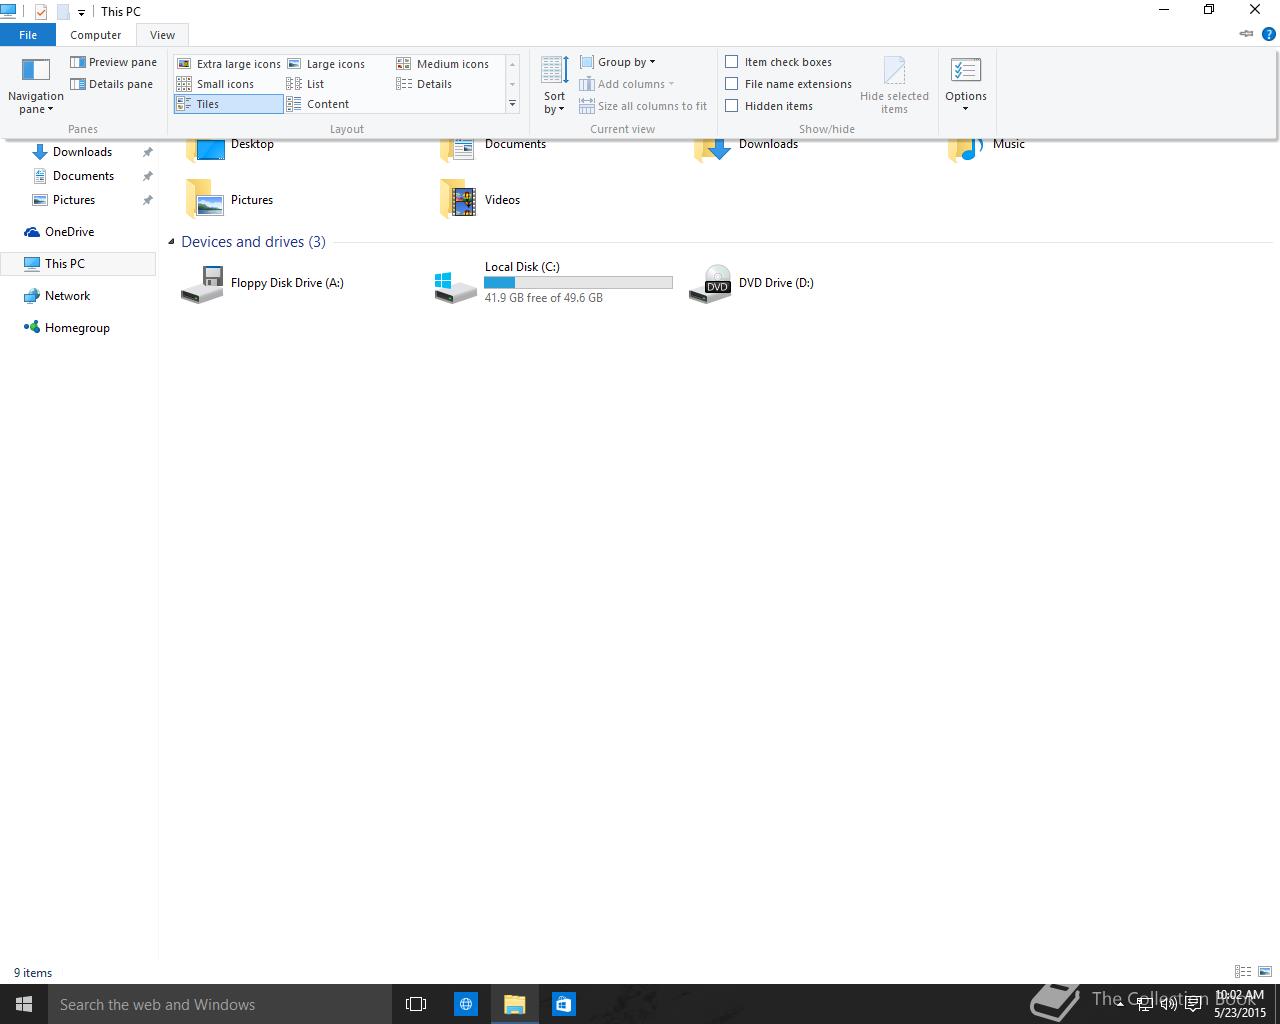Unpin Documents using its pin icon
Image resolution: width=1280 pixels, height=1024 pixels.
(148, 176)
